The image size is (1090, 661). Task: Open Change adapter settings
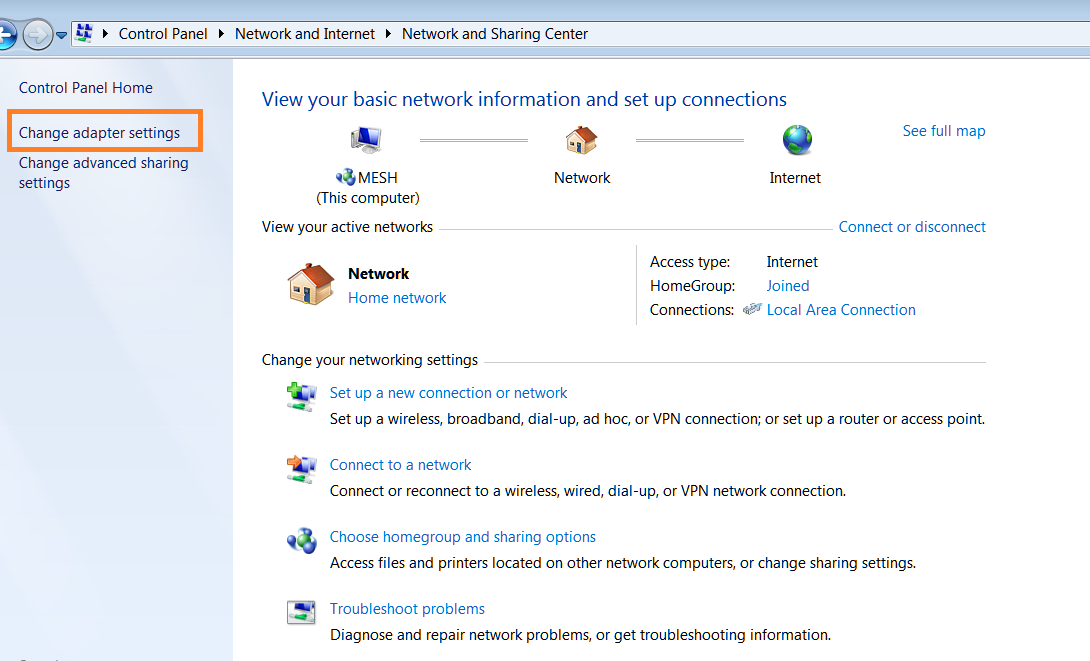pos(100,133)
